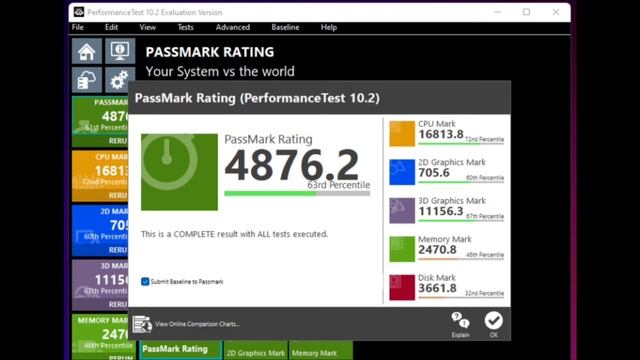Image resolution: width=640 pixels, height=360 pixels.
Task: Open the File menu
Action: (x=78, y=27)
